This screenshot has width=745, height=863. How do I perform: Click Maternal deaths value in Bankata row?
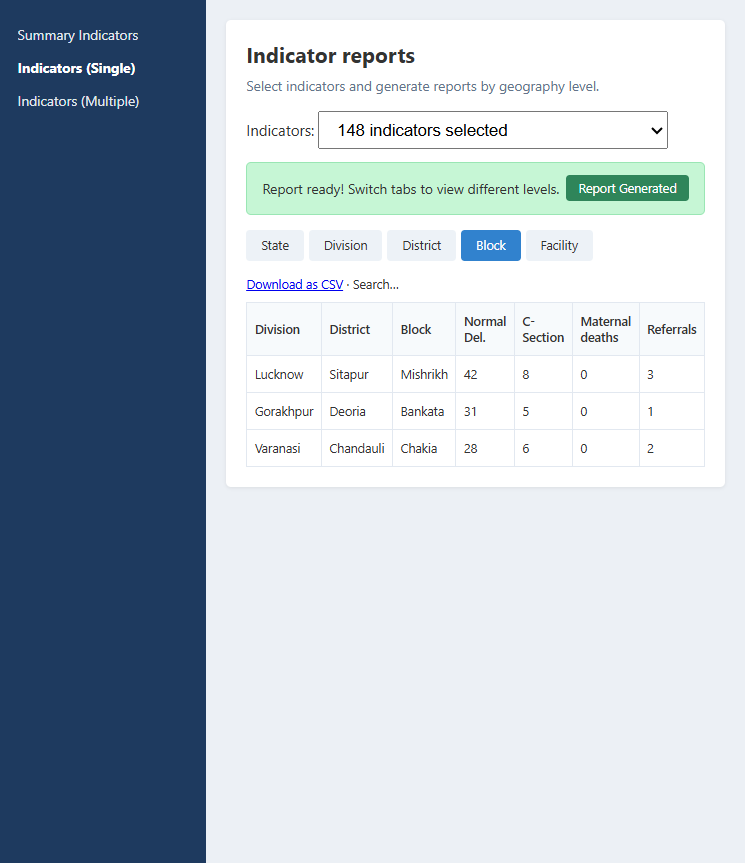pos(606,411)
